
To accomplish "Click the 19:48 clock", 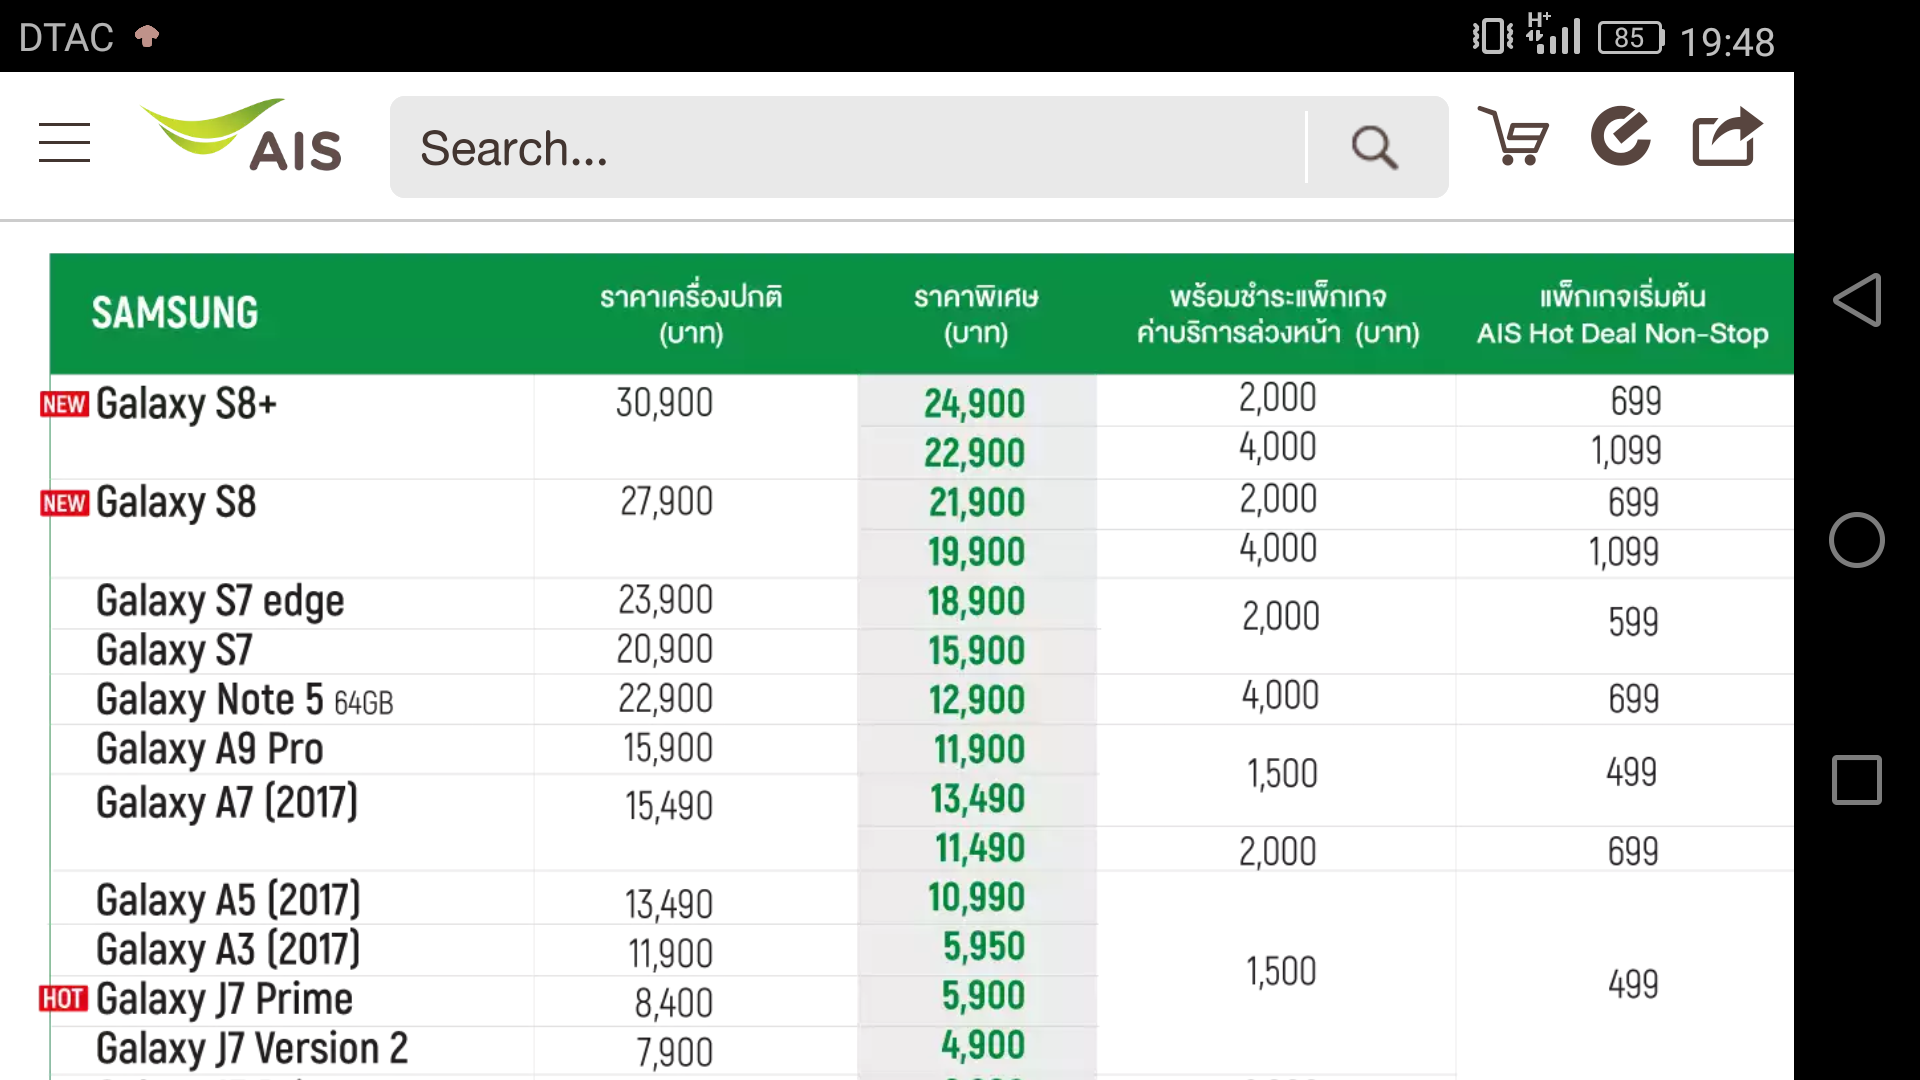I will click(x=1727, y=41).
